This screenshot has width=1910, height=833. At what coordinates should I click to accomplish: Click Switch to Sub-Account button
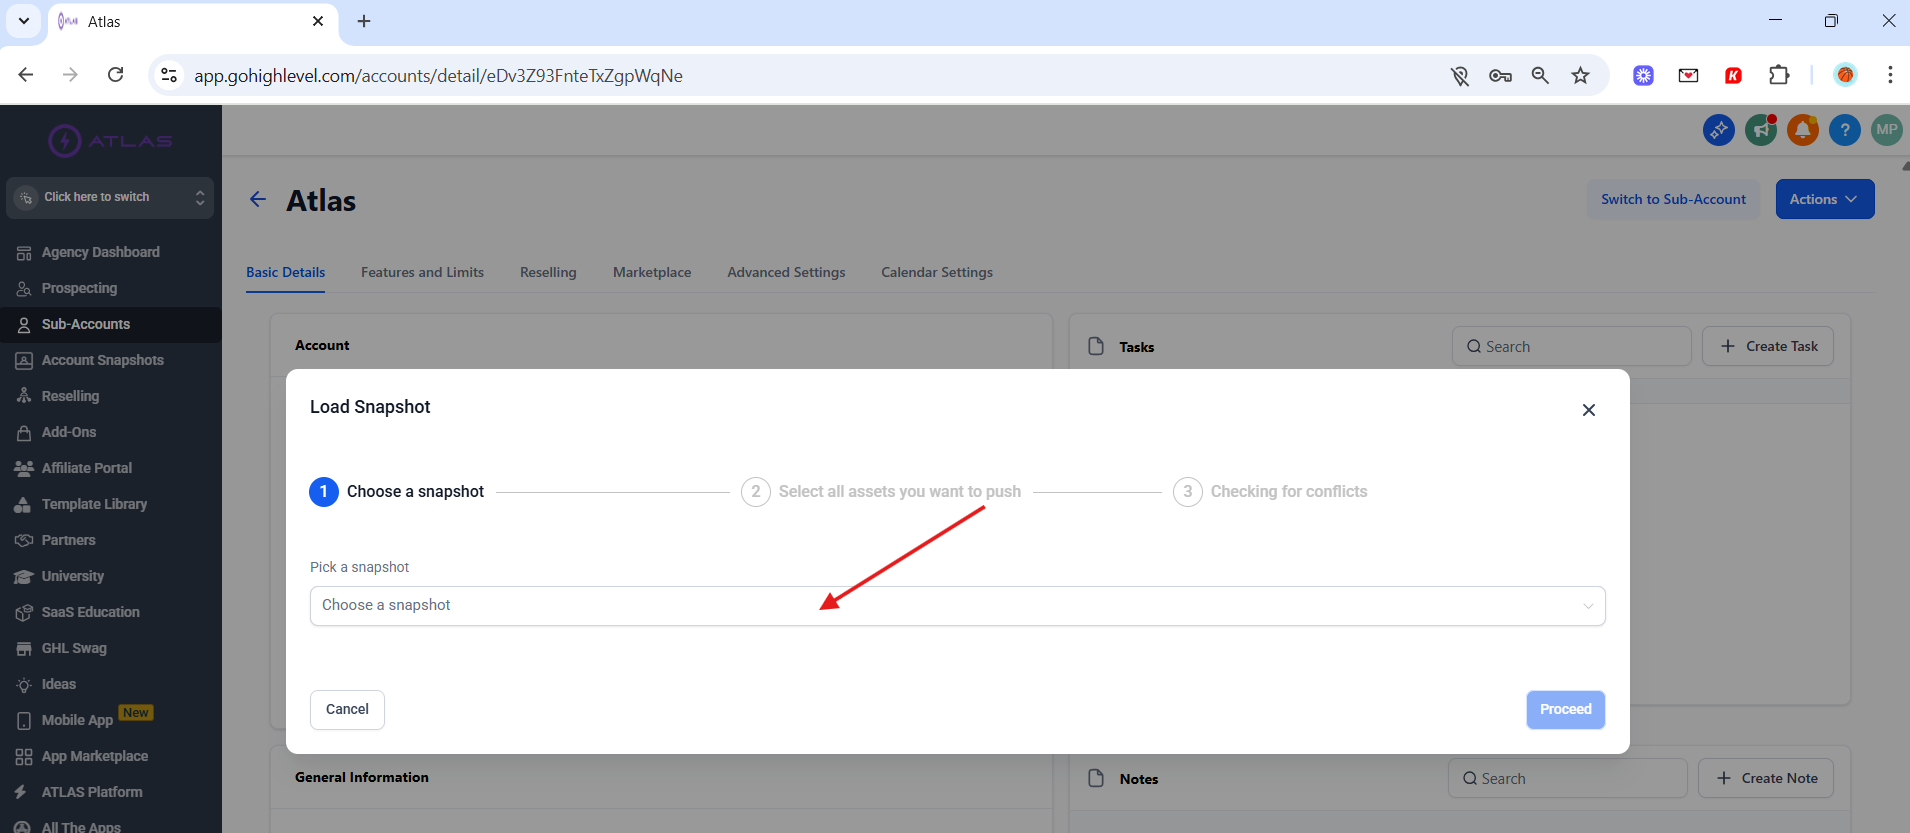[1673, 199]
